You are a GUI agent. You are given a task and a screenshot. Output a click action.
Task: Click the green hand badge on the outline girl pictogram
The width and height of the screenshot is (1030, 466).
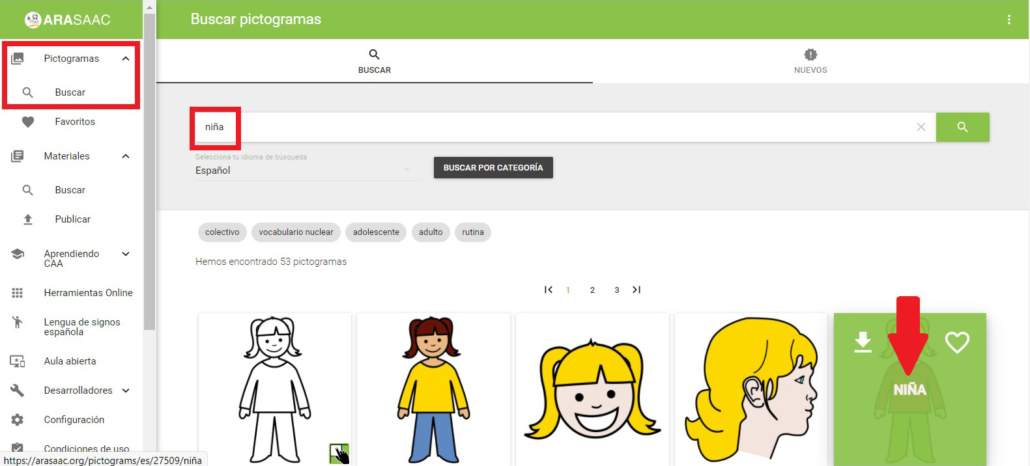(339, 453)
